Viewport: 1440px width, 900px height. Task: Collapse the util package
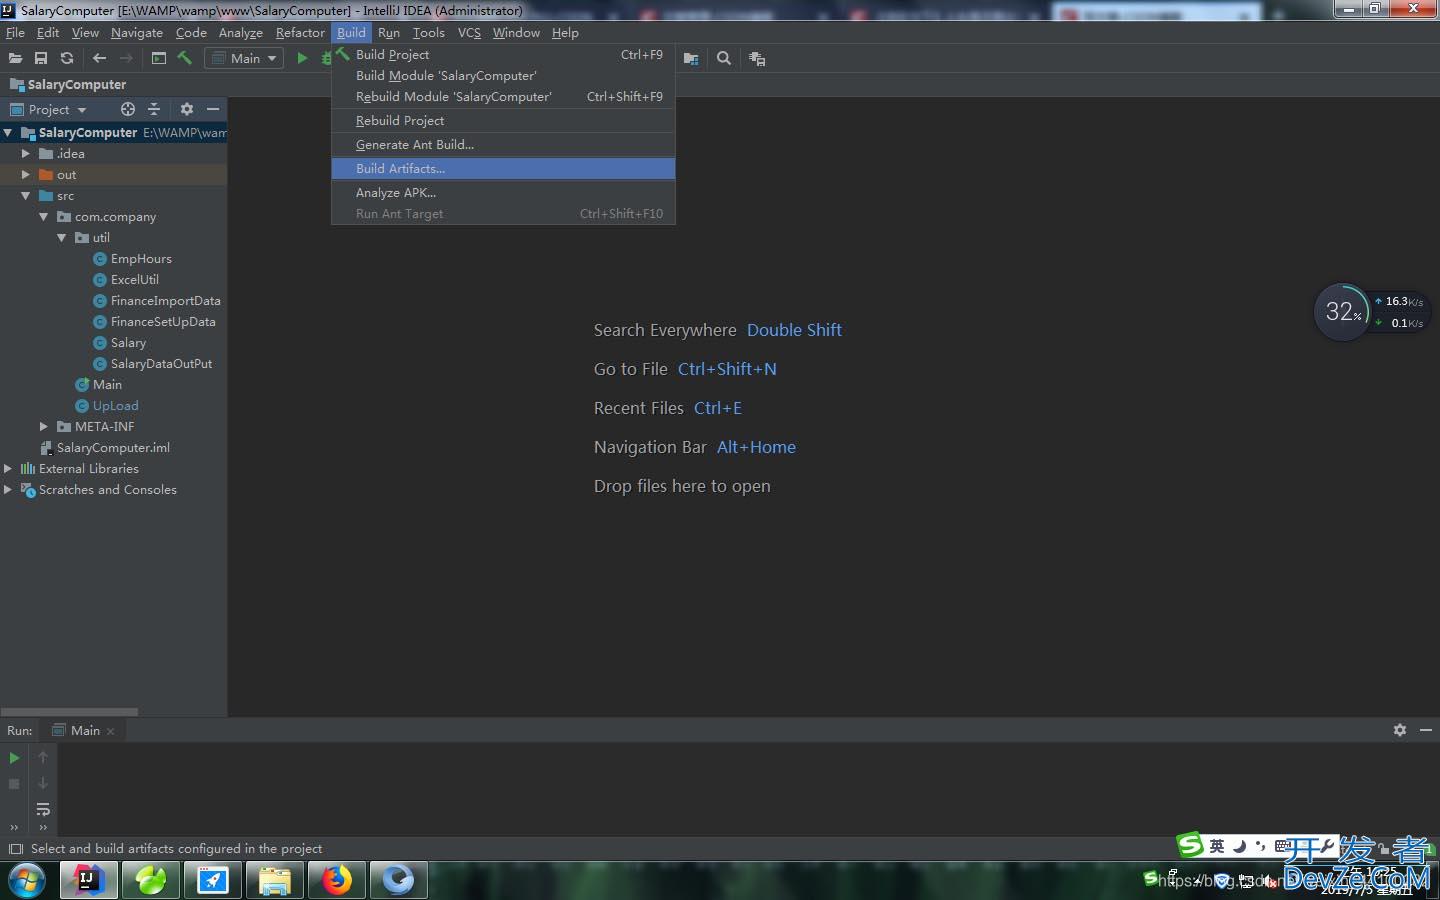point(62,237)
